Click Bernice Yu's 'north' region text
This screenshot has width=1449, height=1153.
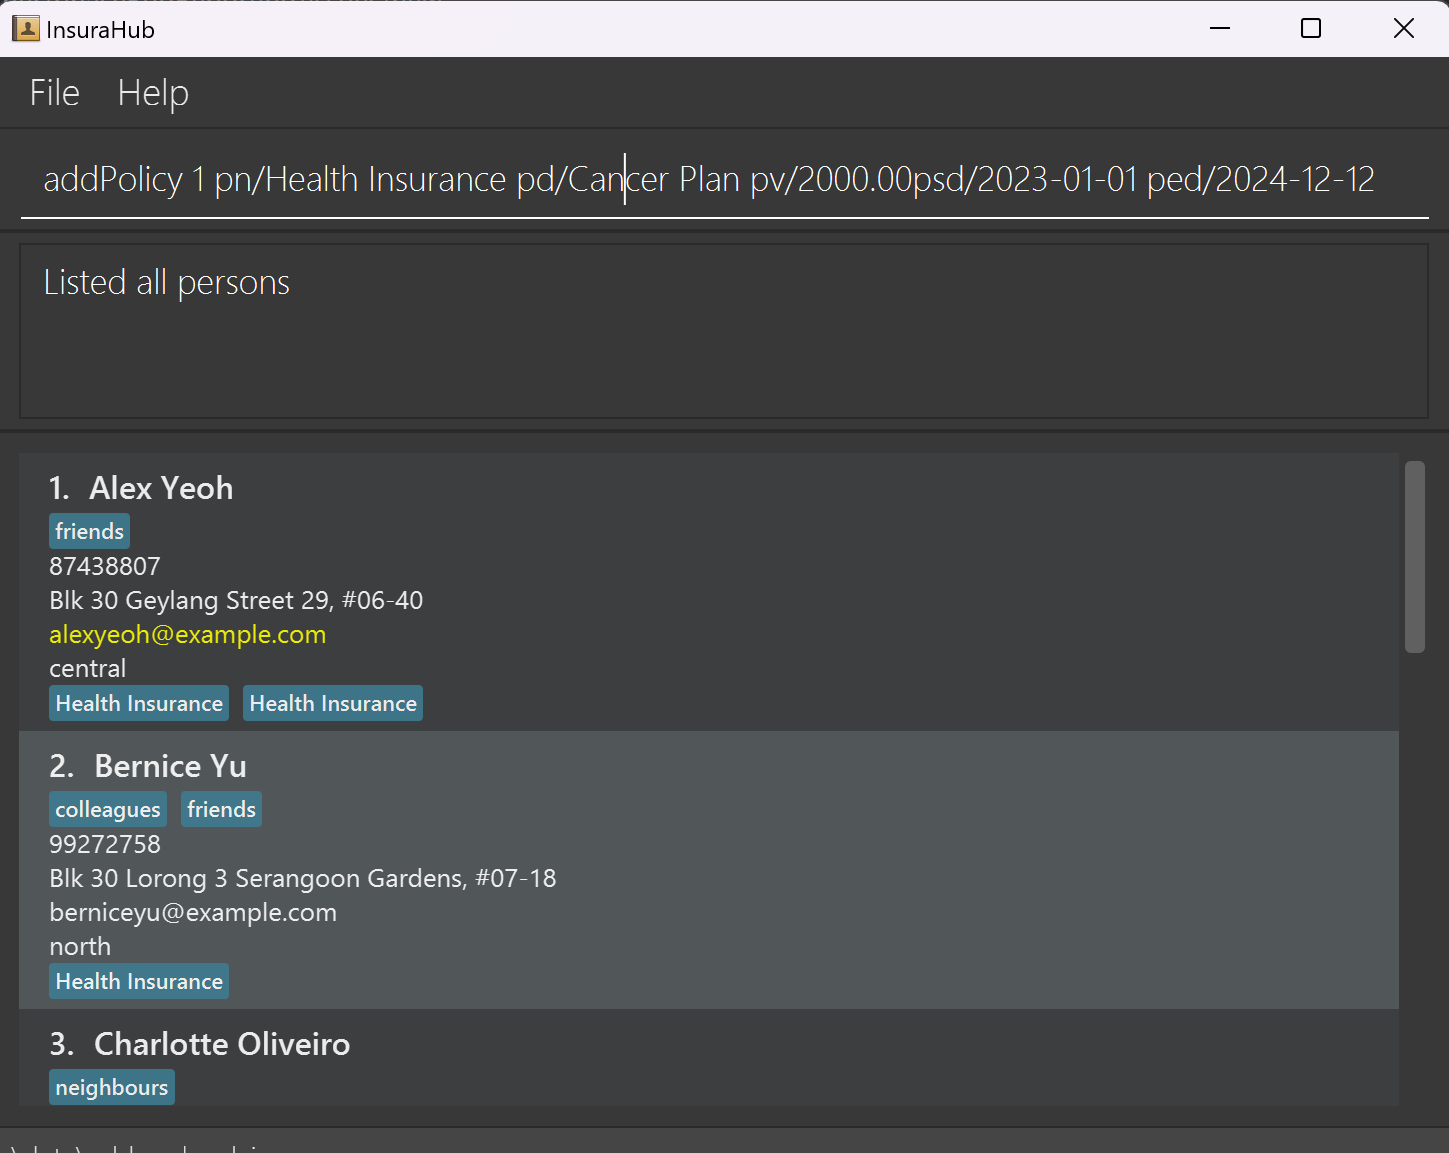point(80,946)
